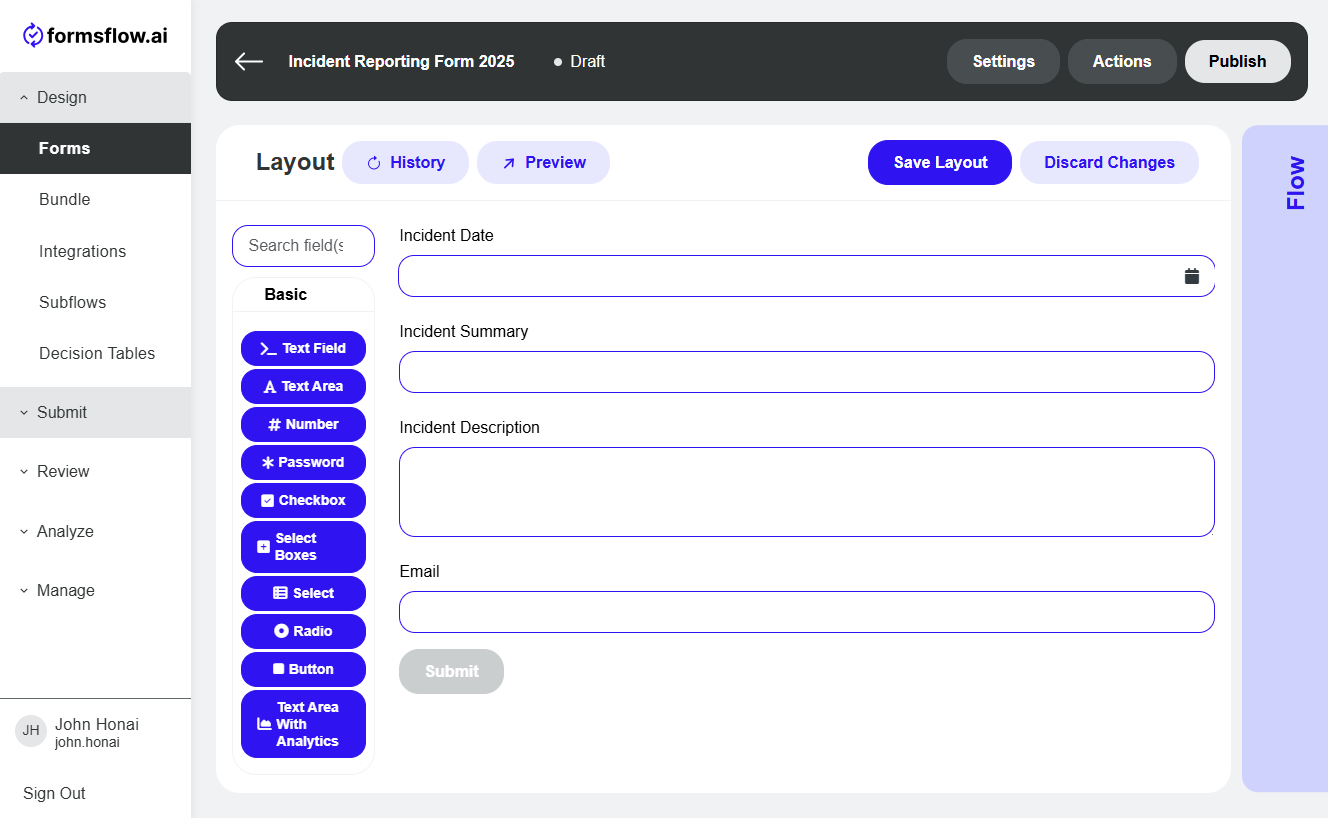Expand the Analyze section
The width and height of the screenshot is (1328, 818).
pos(95,531)
